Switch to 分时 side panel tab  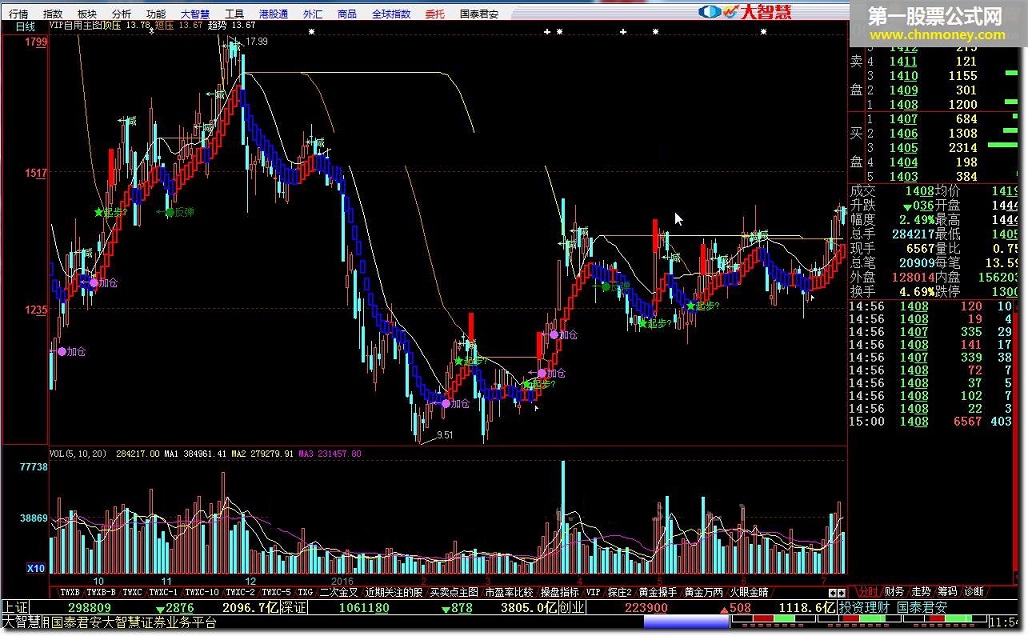pyautogui.click(x=867, y=591)
